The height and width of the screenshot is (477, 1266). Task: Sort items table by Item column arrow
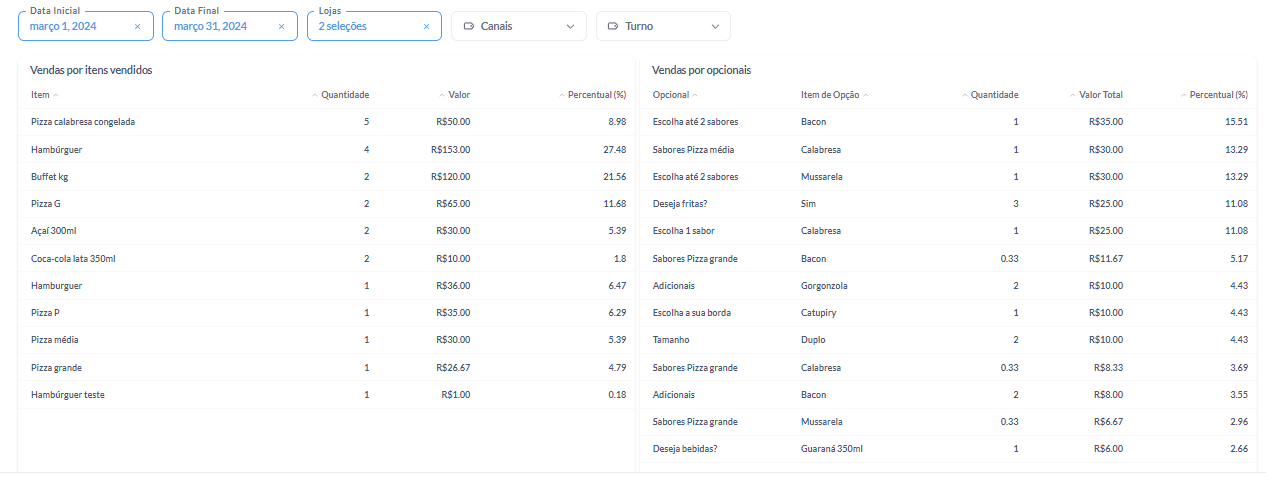56,95
